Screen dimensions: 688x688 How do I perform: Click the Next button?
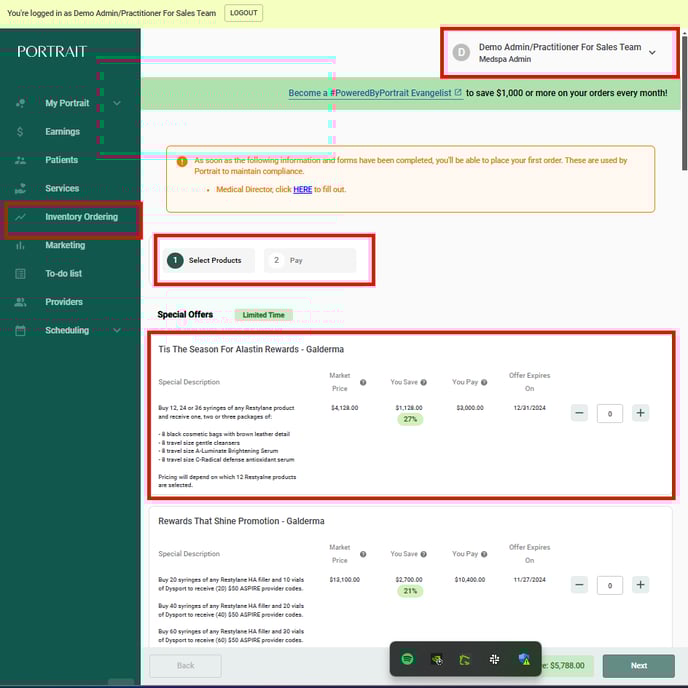[x=638, y=666]
